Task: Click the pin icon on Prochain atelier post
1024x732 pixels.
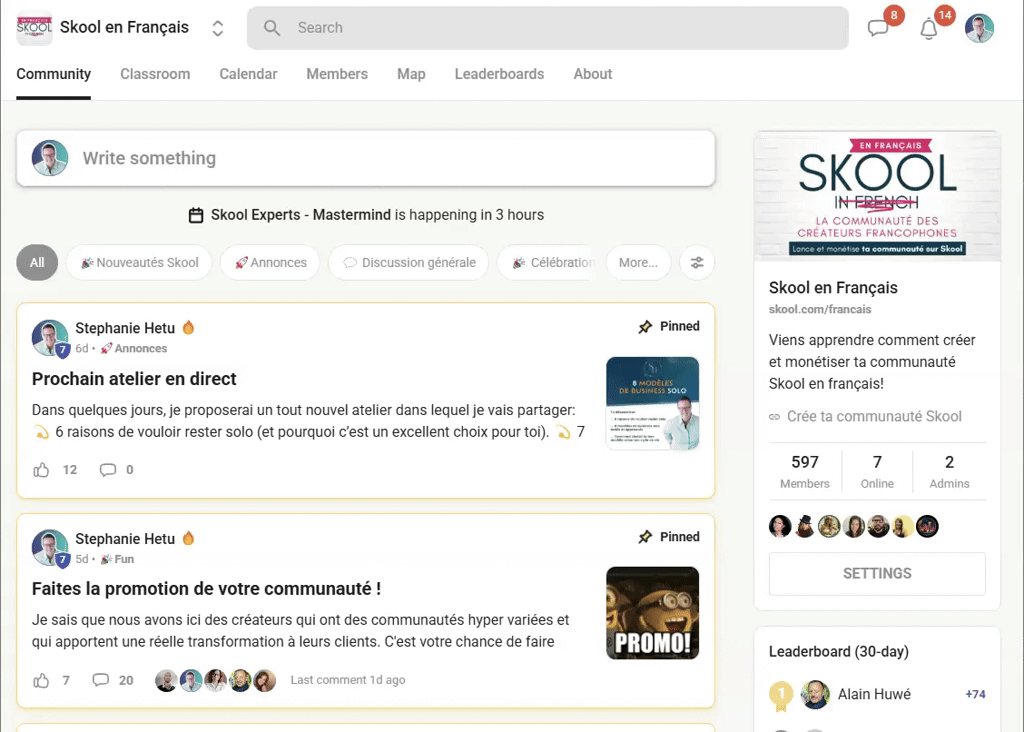Action: [645, 326]
